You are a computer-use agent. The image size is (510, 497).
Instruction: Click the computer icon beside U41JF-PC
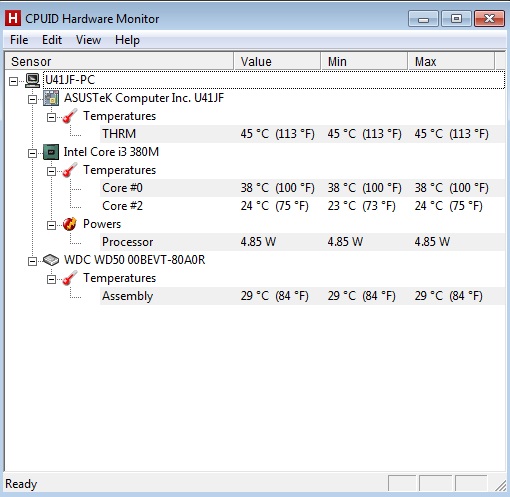point(33,80)
